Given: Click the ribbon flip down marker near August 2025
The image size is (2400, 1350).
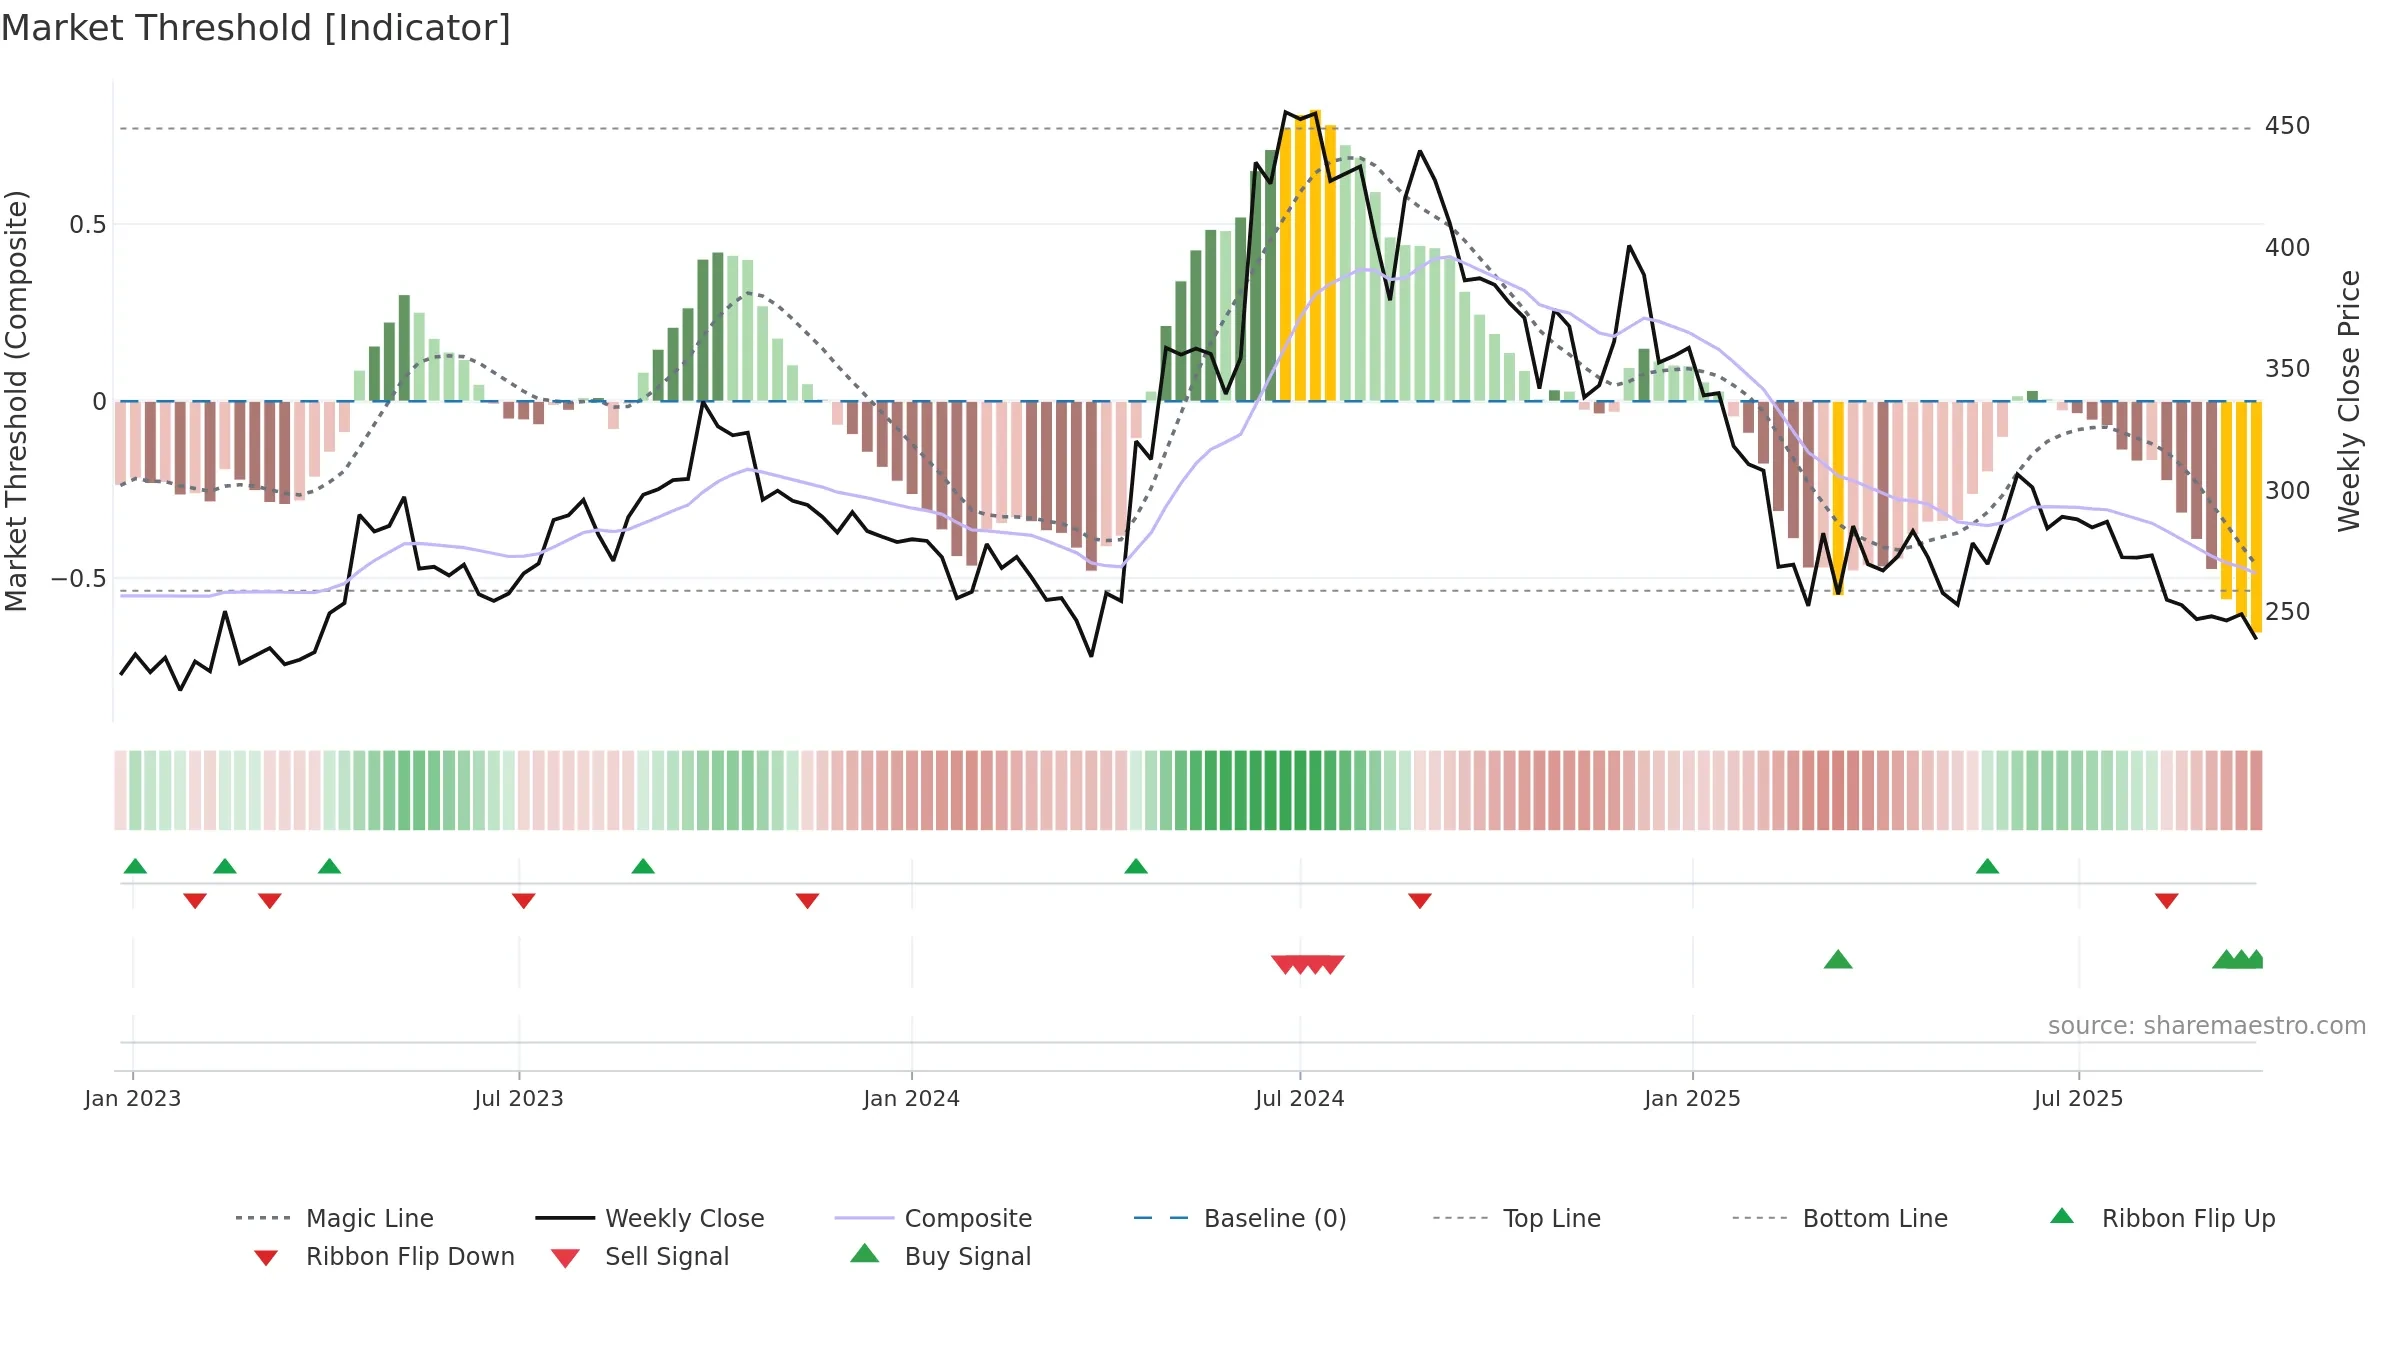Looking at the screenshot, I should [x=2166, y=901].
